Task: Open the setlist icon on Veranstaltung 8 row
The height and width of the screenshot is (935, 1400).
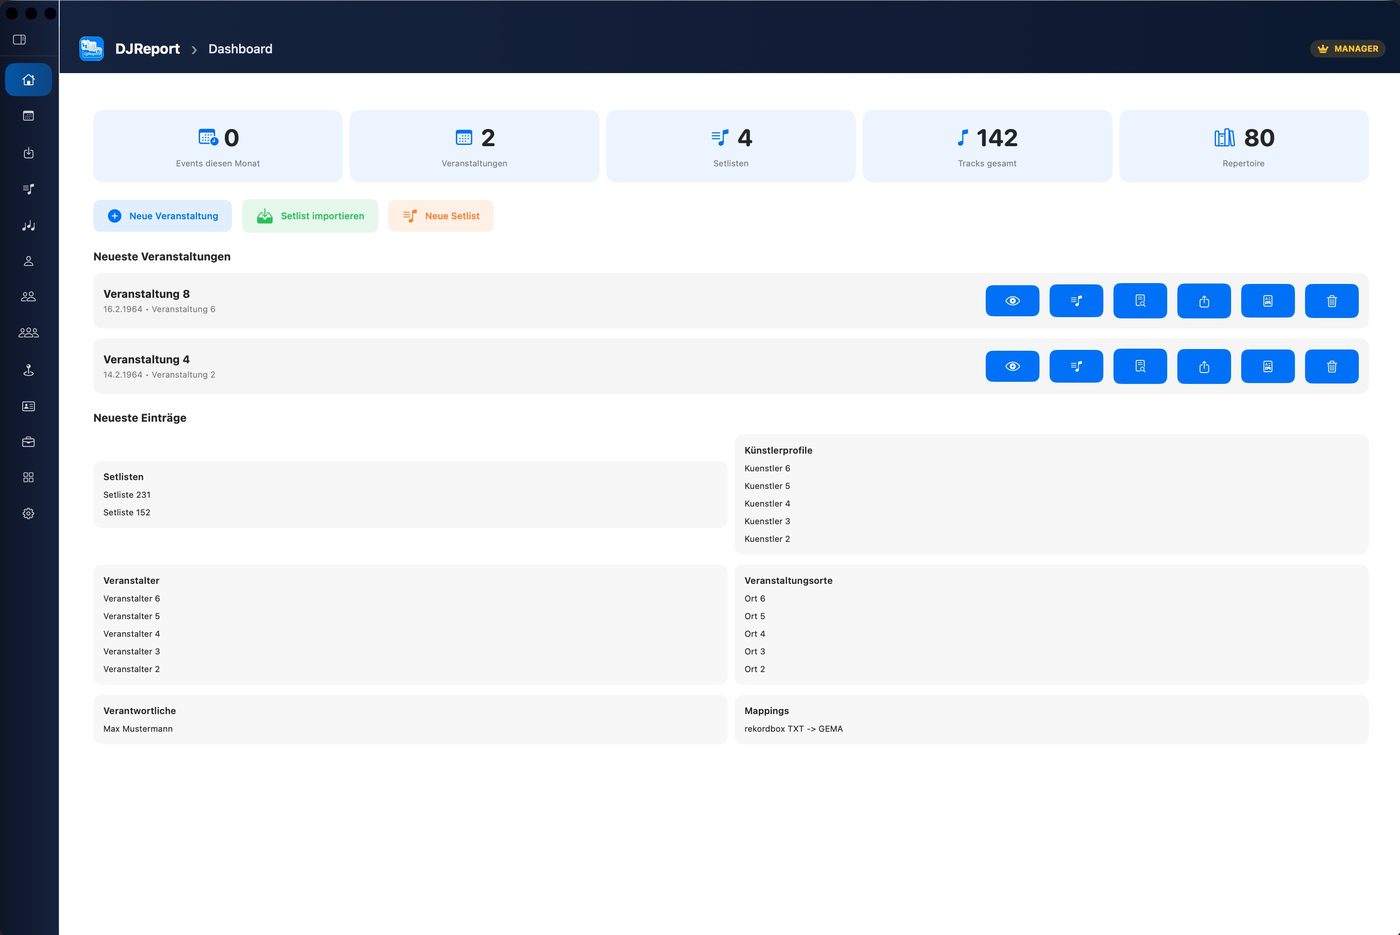Action: [x=1075, y=300]
